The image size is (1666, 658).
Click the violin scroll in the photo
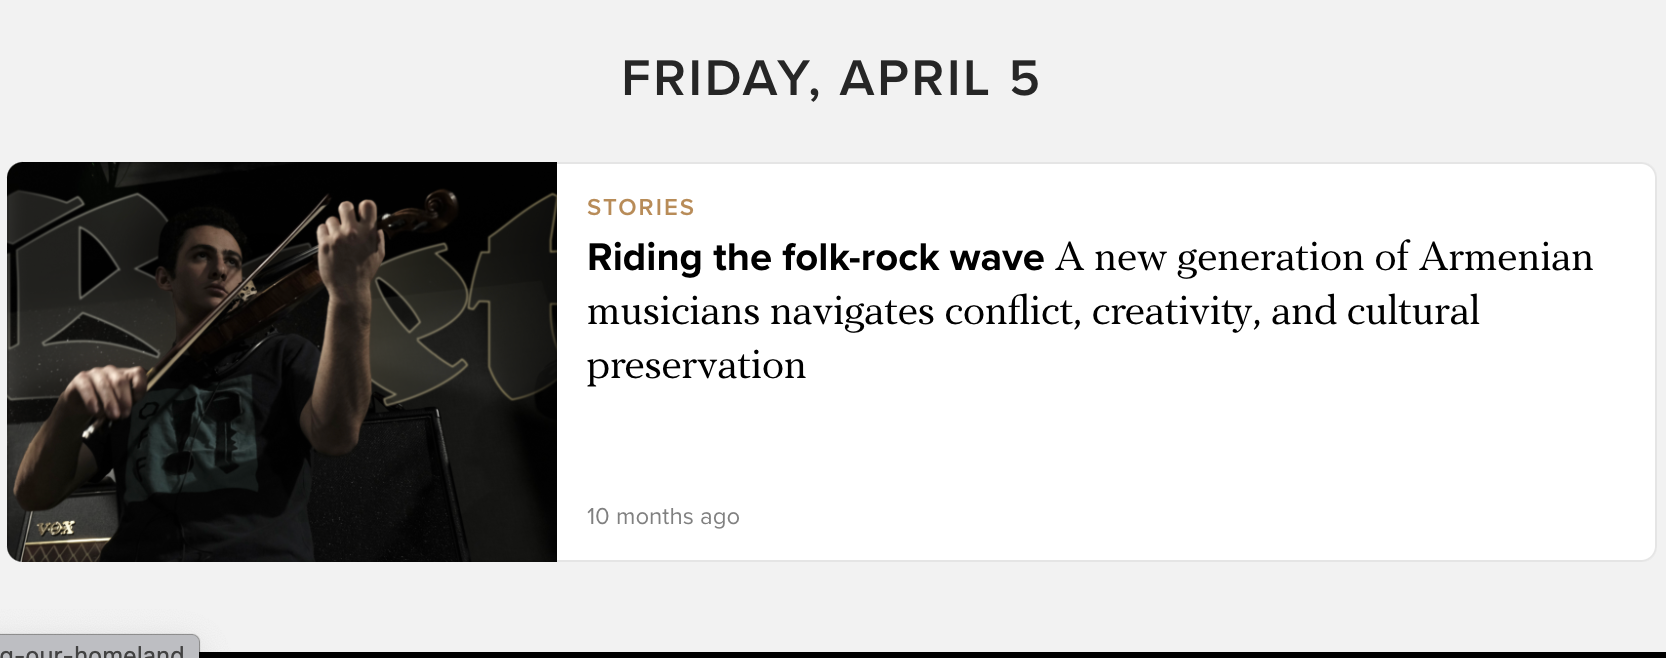pos(432,209)
